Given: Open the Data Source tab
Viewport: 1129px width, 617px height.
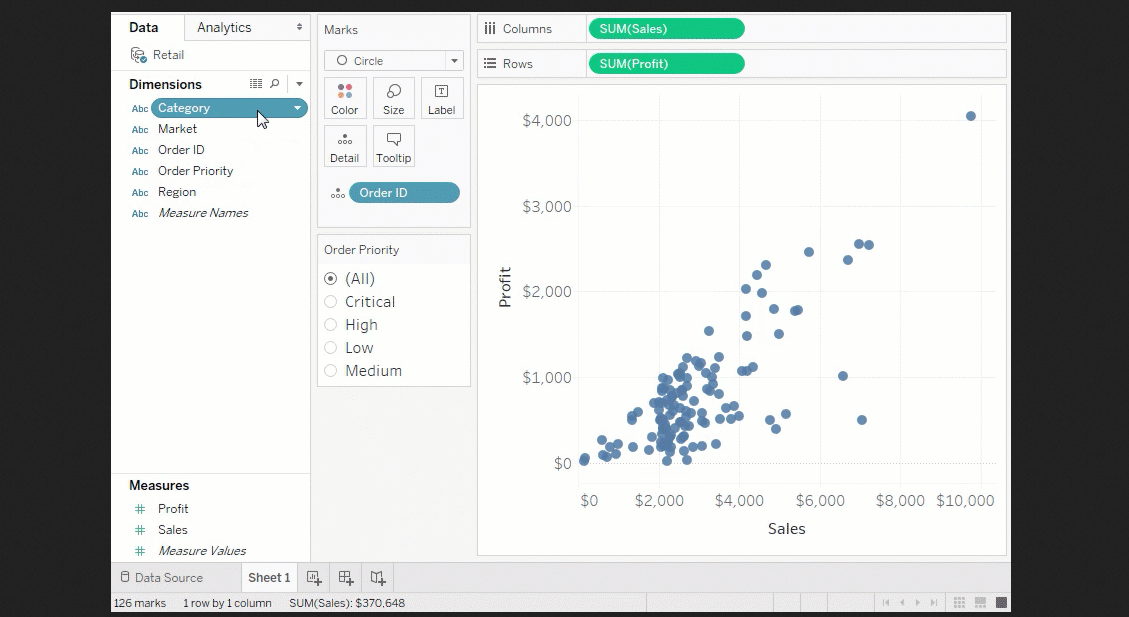Looking at the screenshot, I should click(x=160, y=578).
